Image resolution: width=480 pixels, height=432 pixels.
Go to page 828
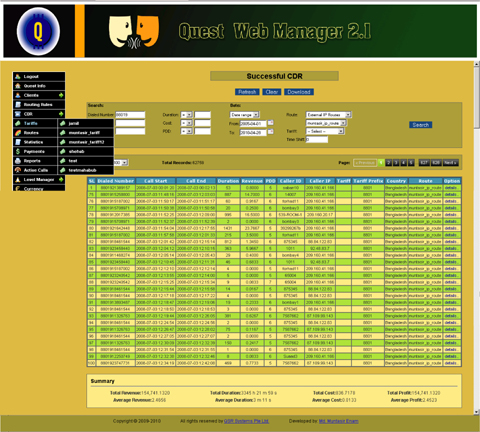[x=436, y=163]
